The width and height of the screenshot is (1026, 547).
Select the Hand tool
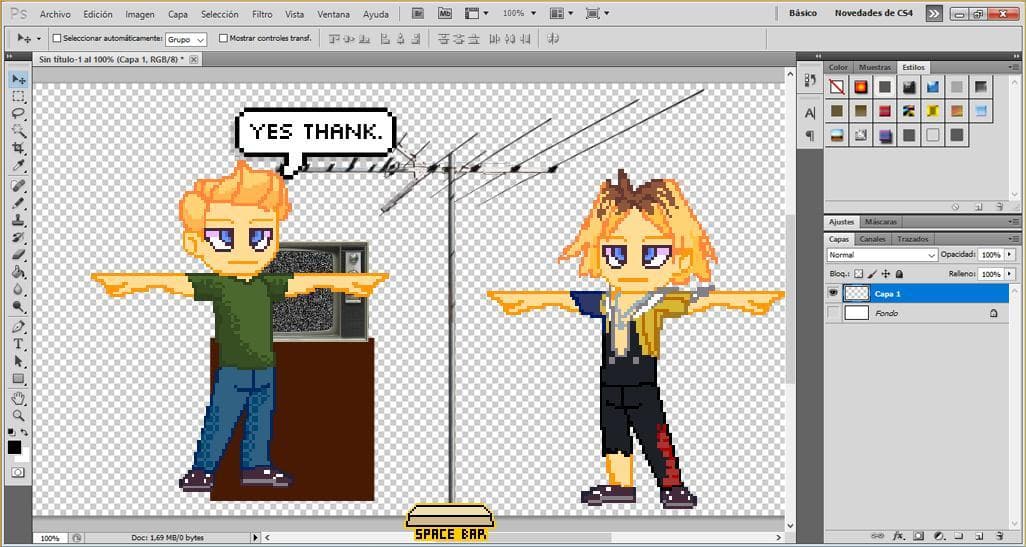(x=18, y=398)
